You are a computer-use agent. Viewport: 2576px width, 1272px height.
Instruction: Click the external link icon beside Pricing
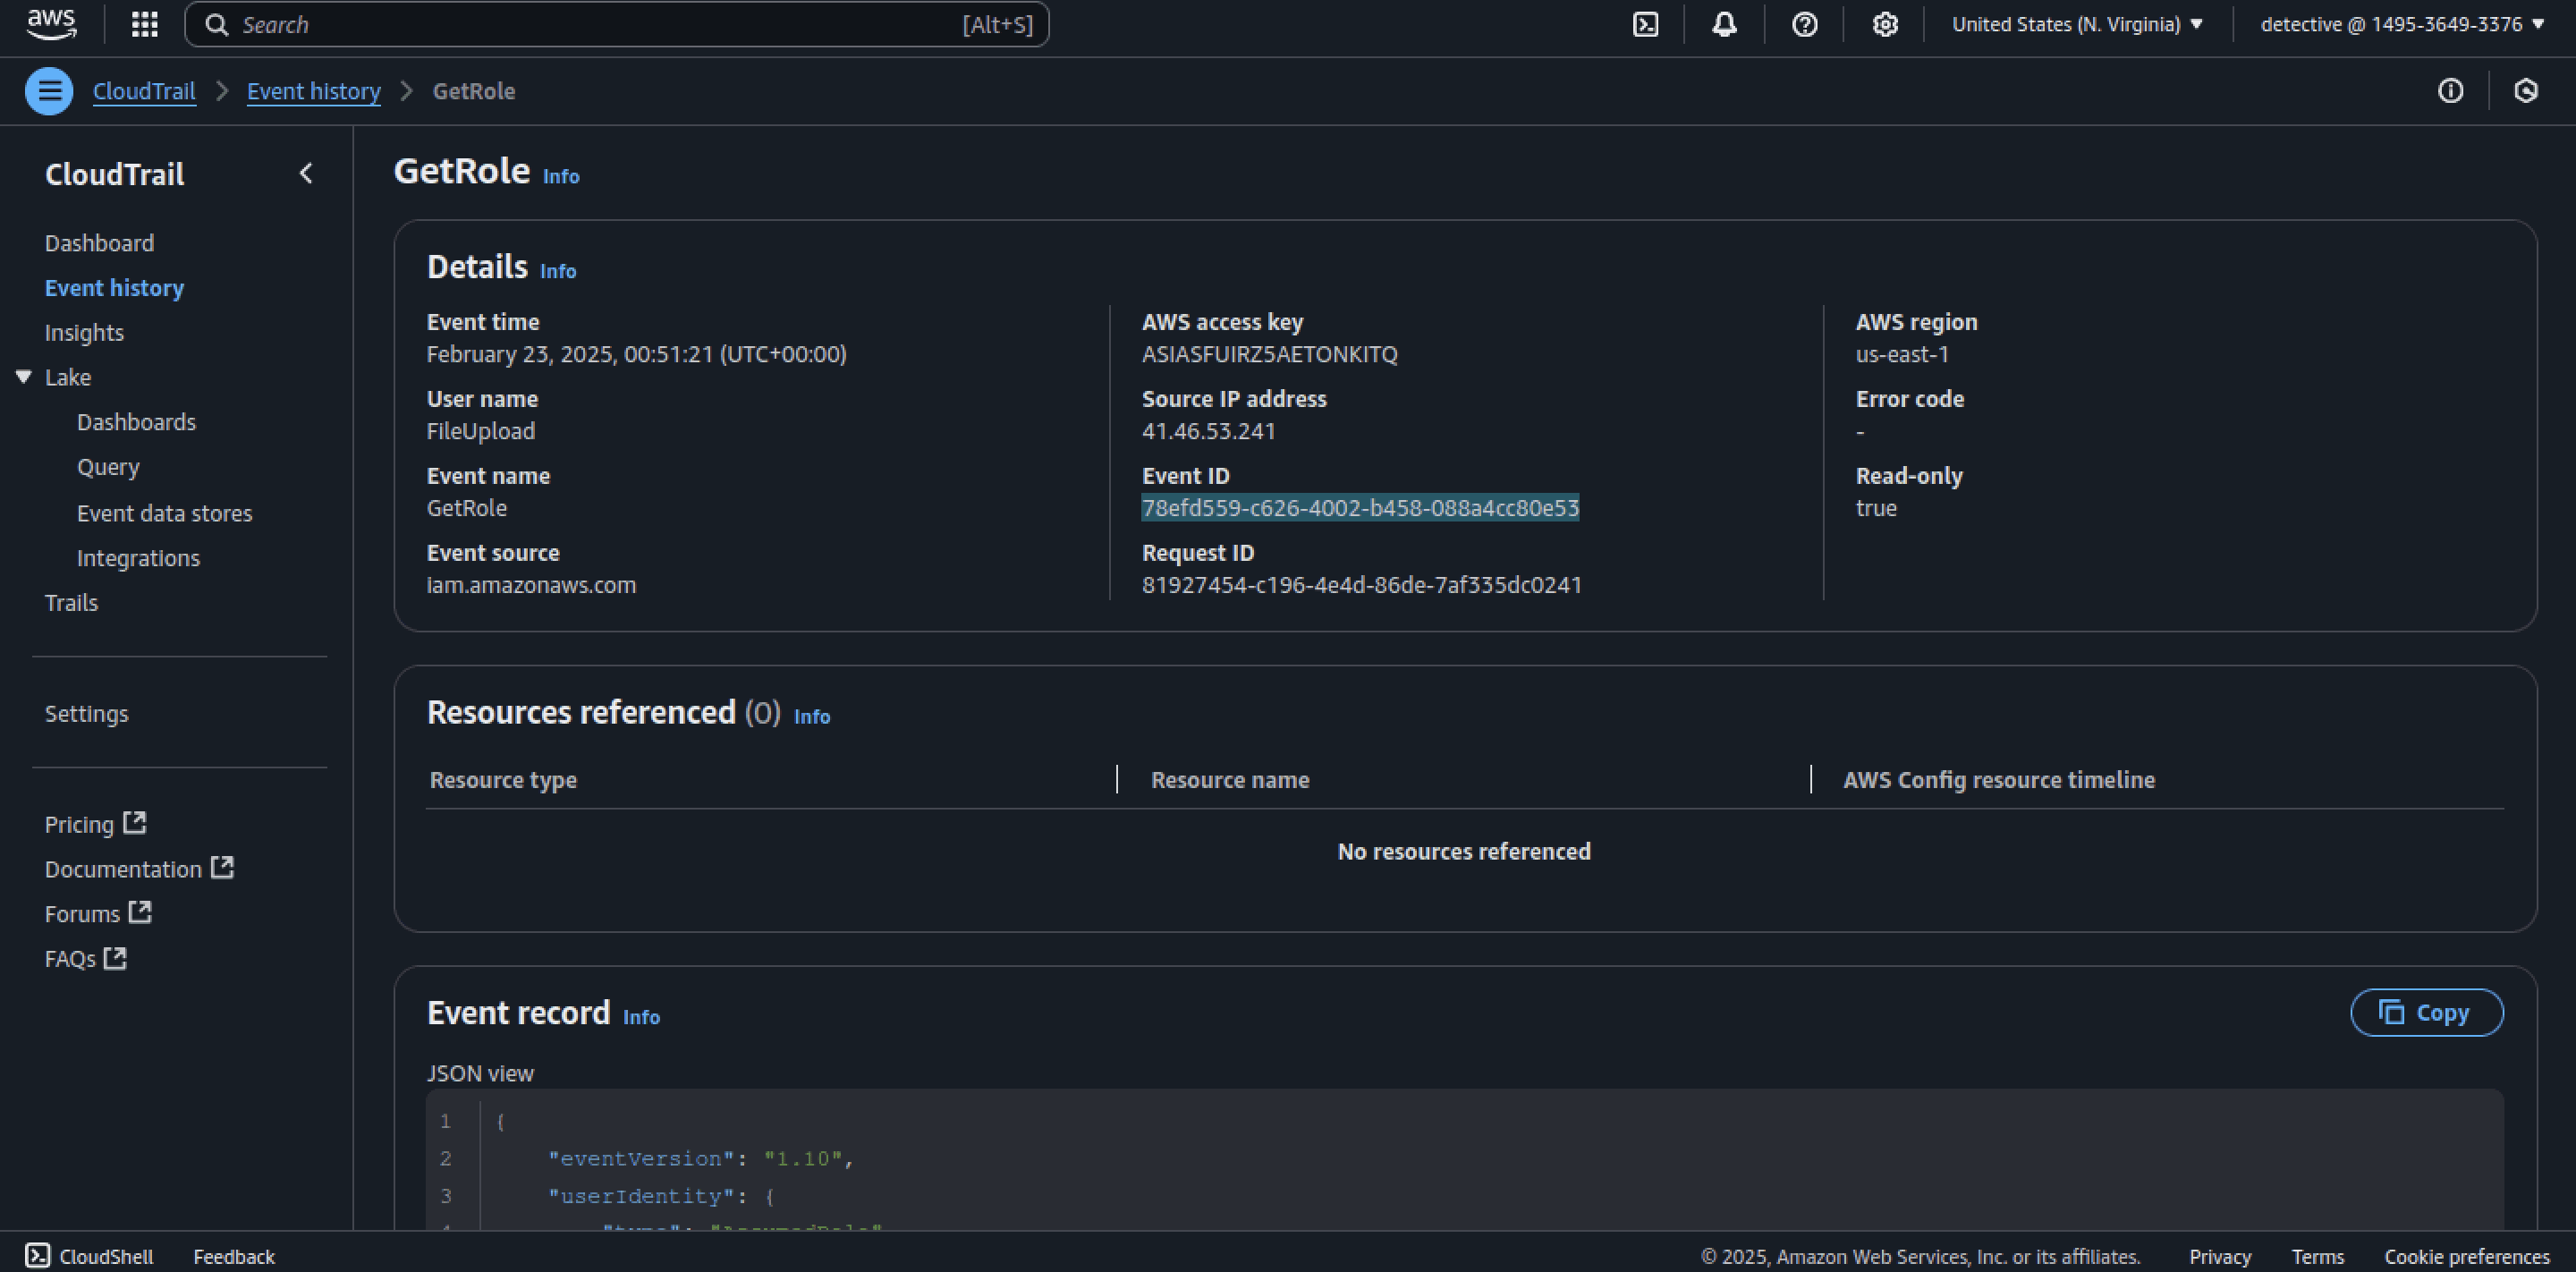coord(135,823)
